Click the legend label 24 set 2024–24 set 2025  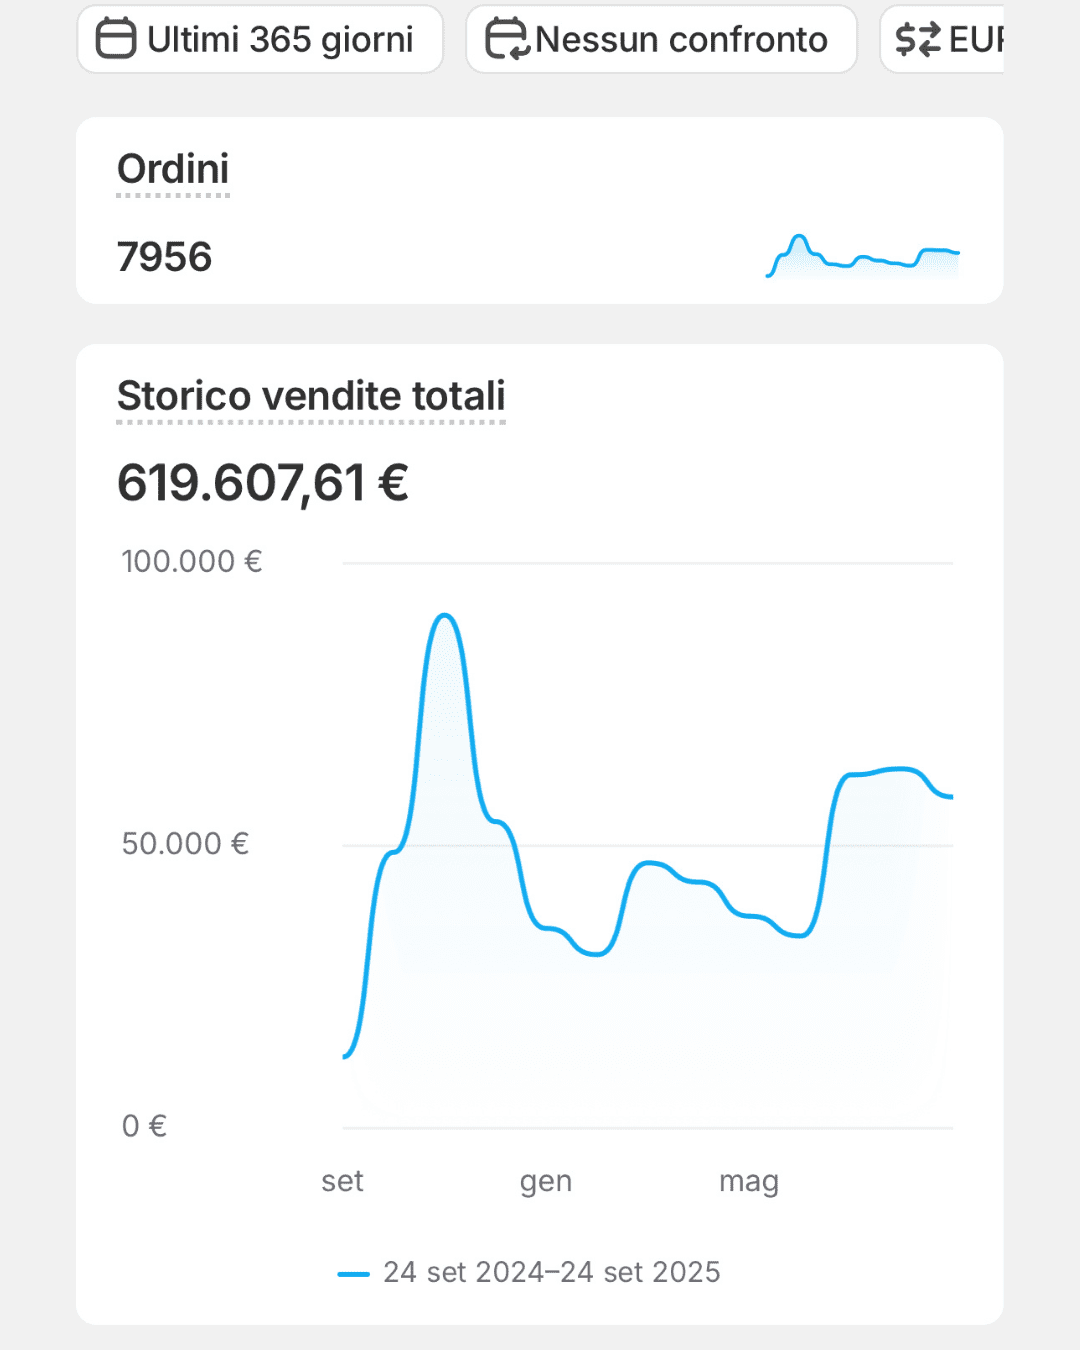(551, 1272)
